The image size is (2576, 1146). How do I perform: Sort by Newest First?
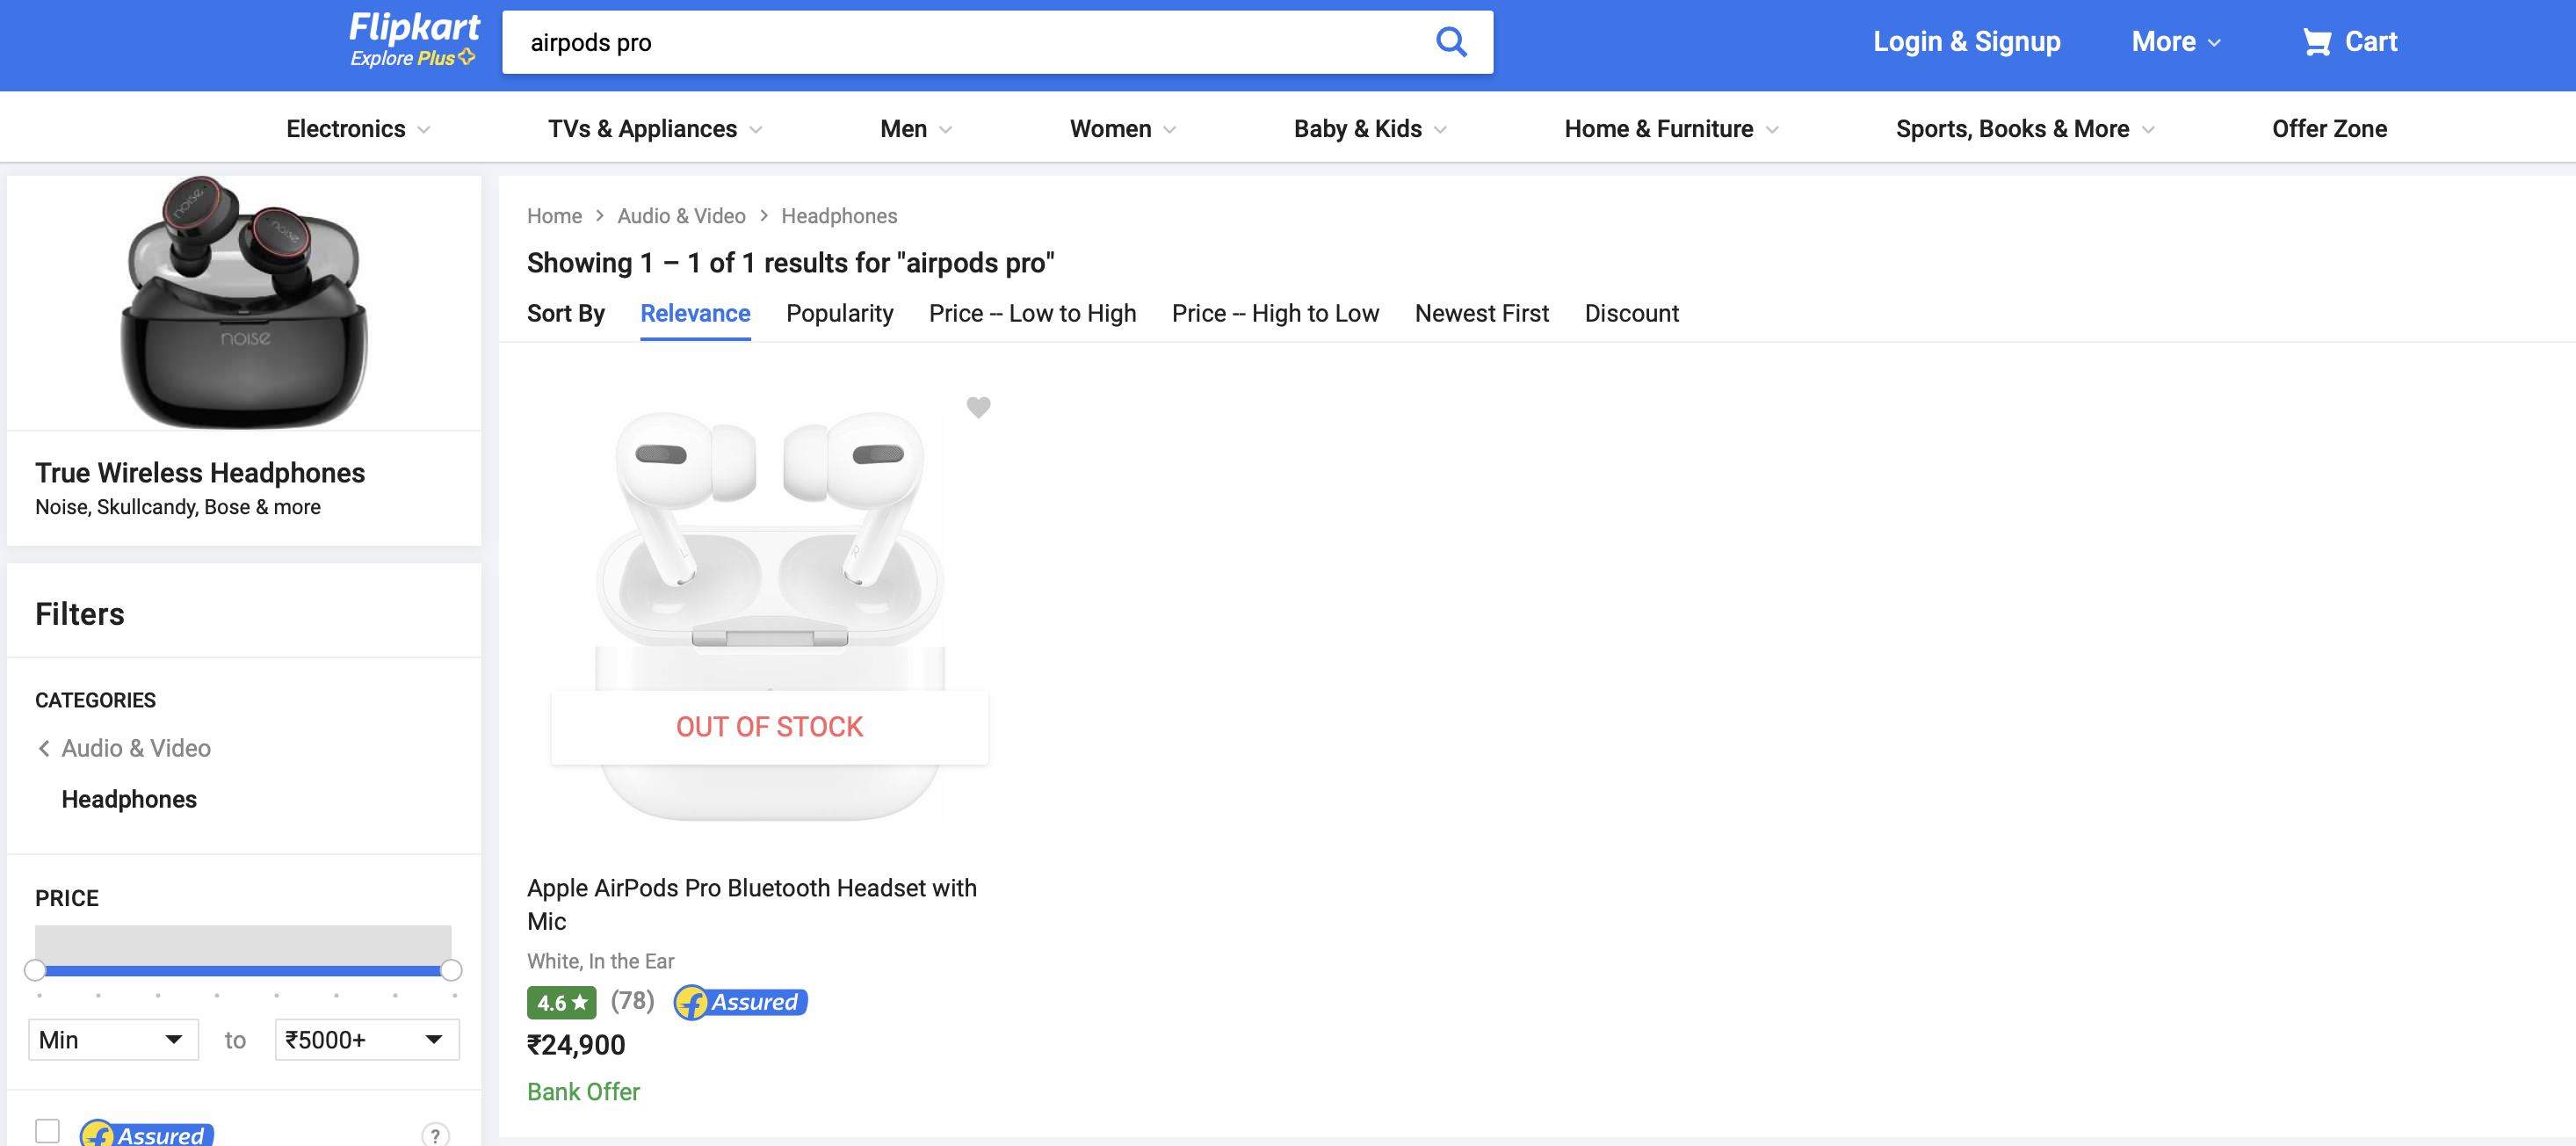point(1481,313)
